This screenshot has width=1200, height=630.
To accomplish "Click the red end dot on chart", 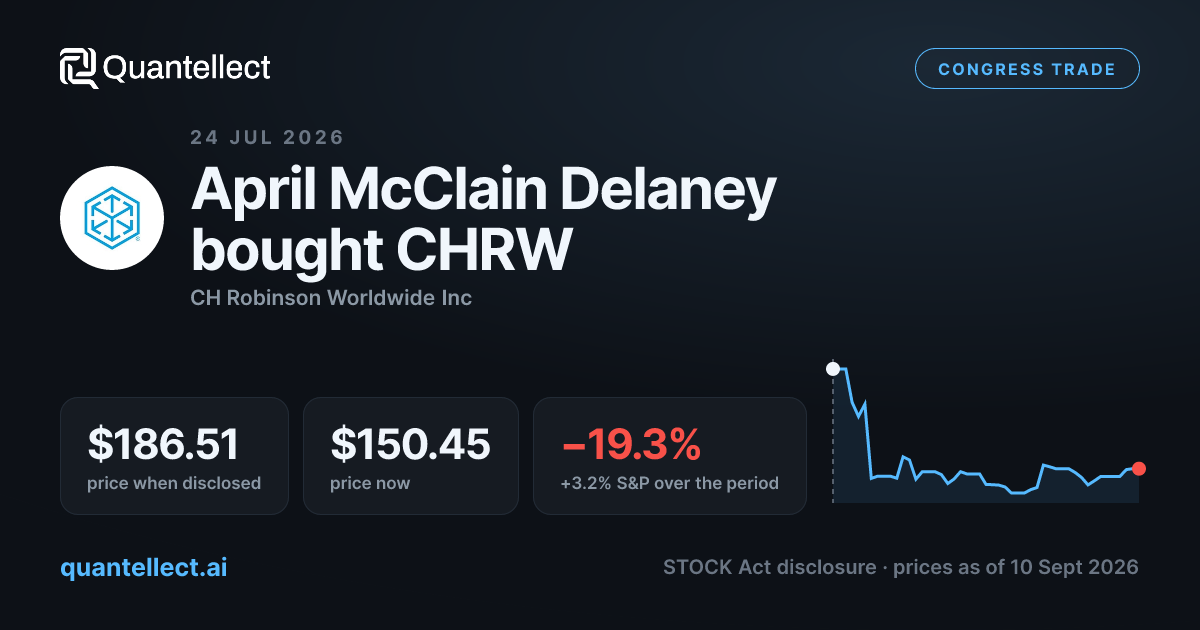I will pos(1138,468).
